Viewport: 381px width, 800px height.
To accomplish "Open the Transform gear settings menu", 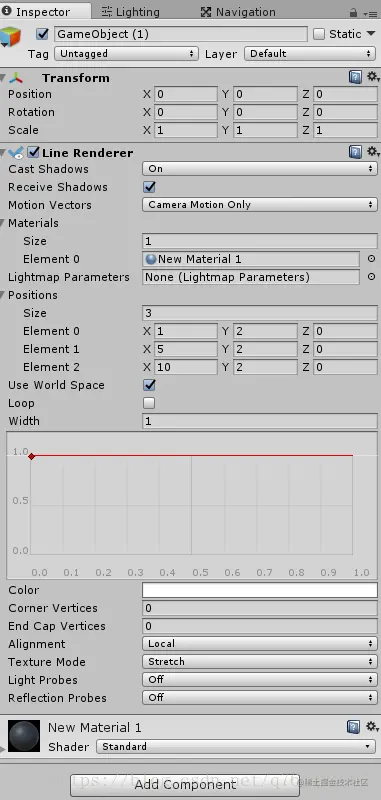I will 373,77.
